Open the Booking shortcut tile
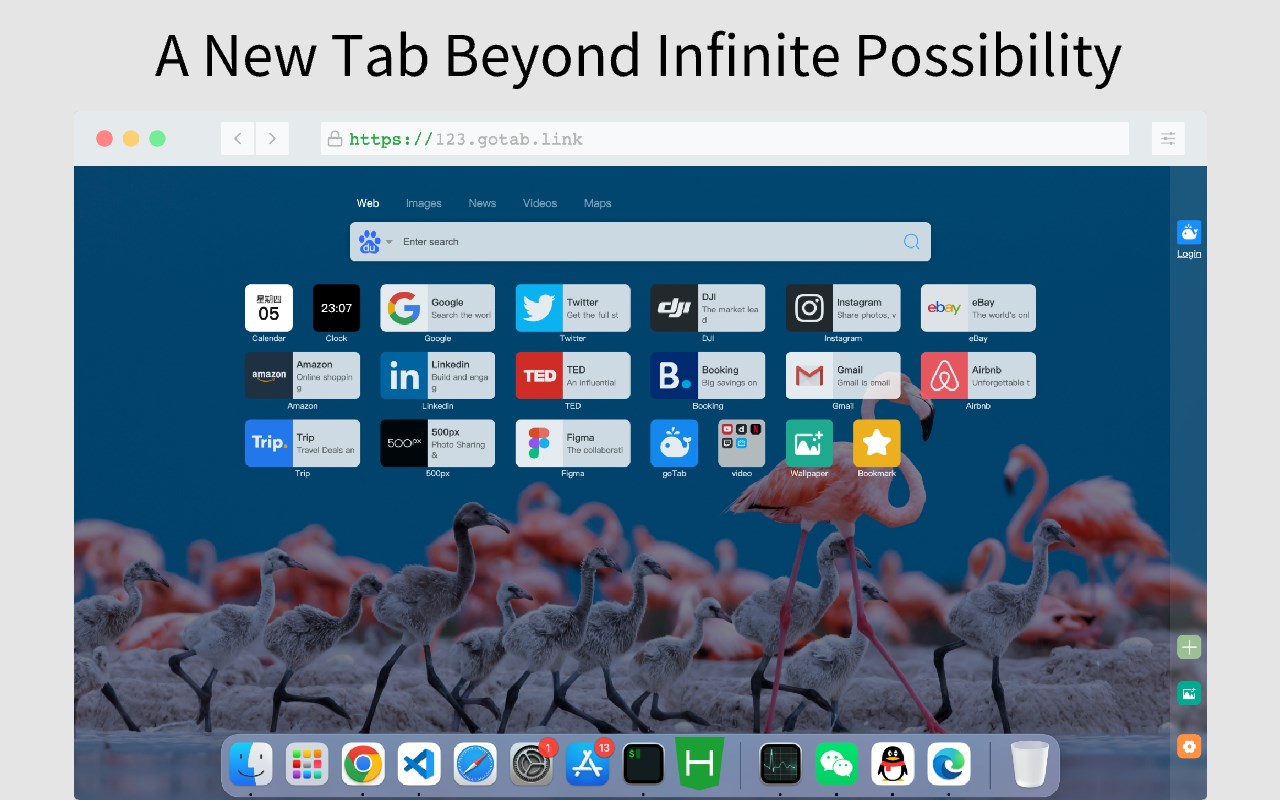Image resolution: width=1280 pixels, height=800 pixels. click(x=708, y=375)
